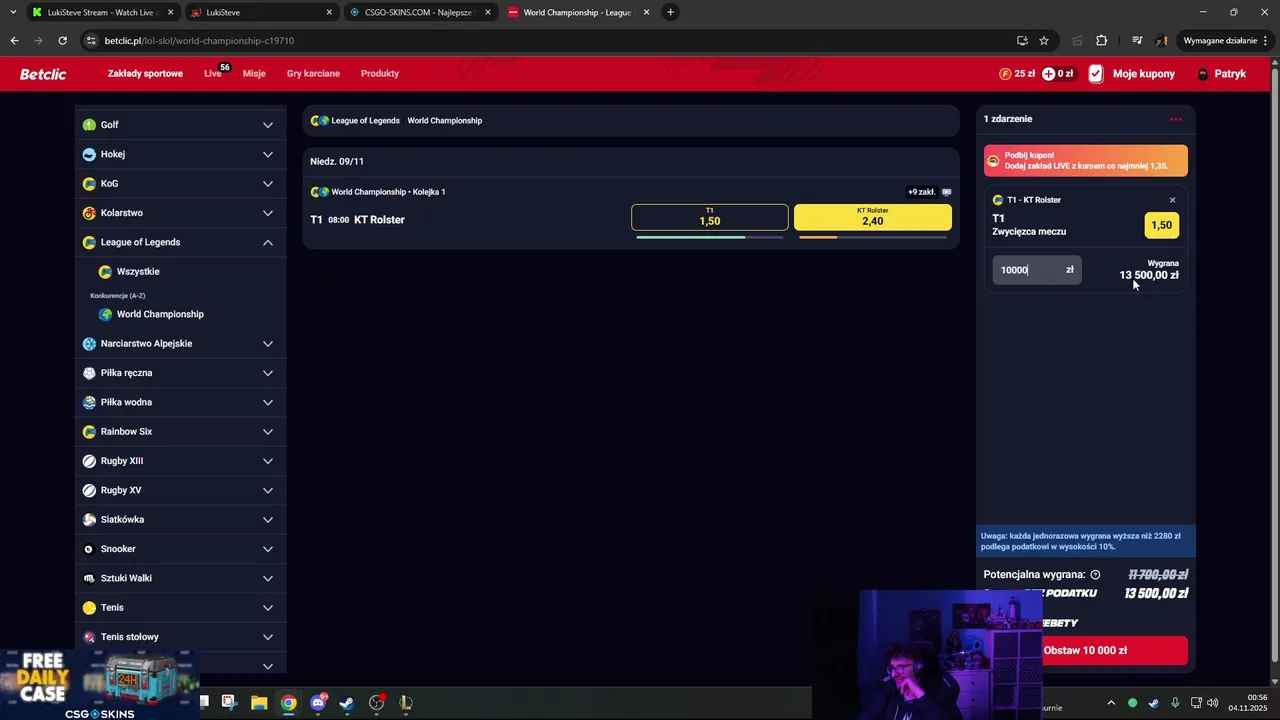Open Chrome from the taskbar
The width and height of the screenshot is (1280, 720).
point(288,703)
